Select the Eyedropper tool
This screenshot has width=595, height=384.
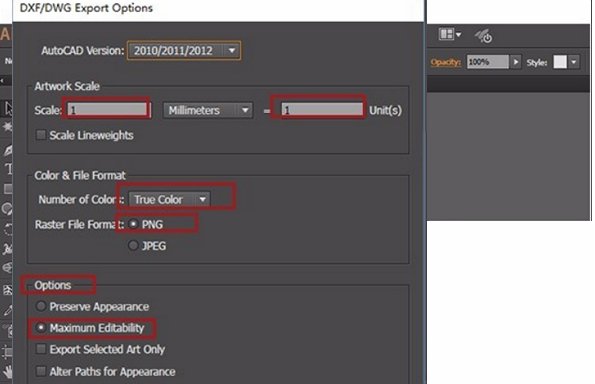[x=8, y=310]
